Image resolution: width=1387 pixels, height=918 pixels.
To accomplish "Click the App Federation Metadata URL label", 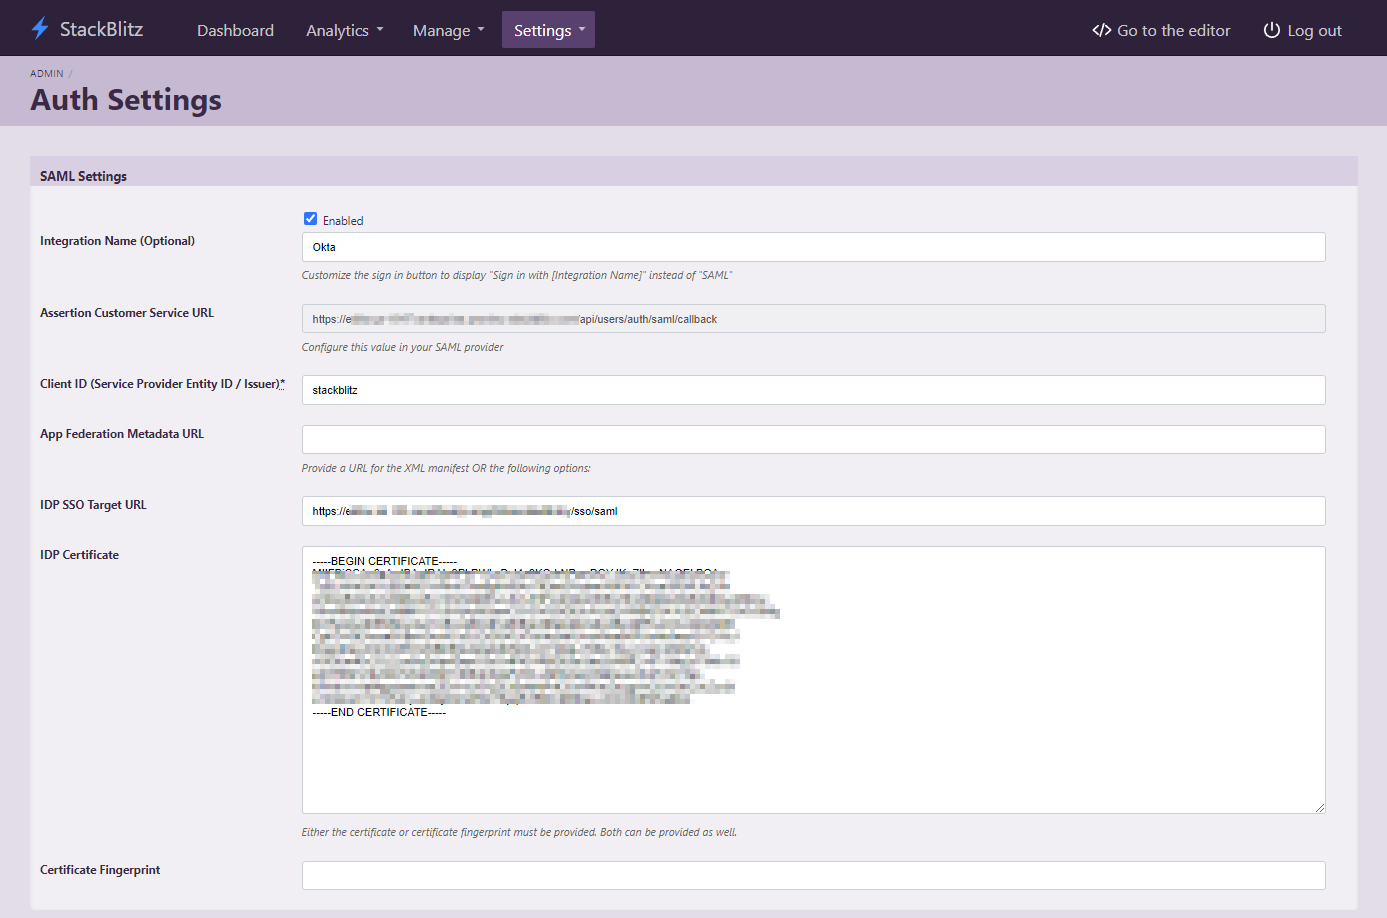I will (122, 434).
